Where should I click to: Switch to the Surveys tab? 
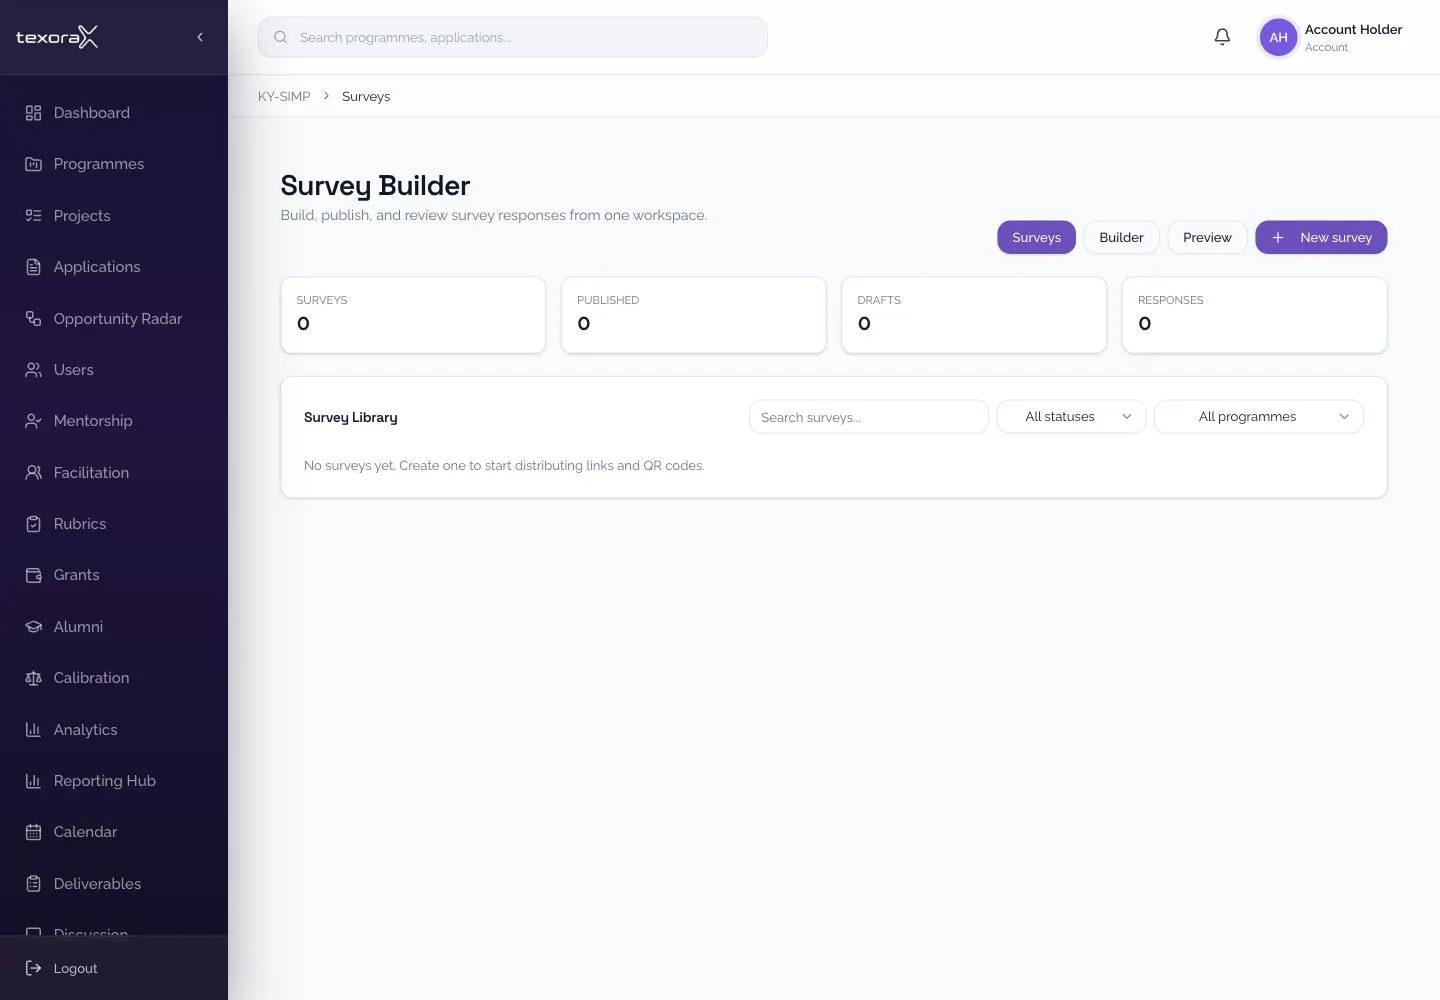pos(1036,237)
